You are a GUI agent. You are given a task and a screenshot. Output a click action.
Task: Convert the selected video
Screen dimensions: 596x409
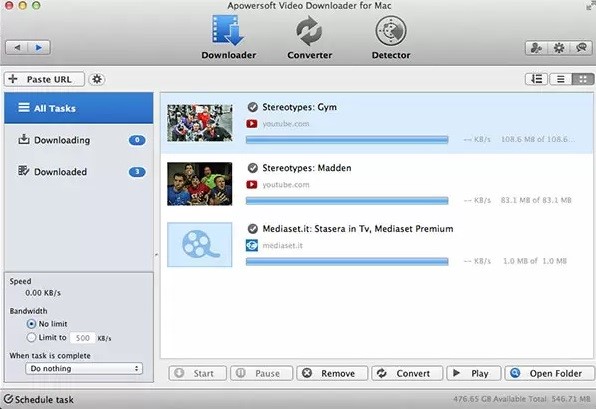(x=407, y=373)
